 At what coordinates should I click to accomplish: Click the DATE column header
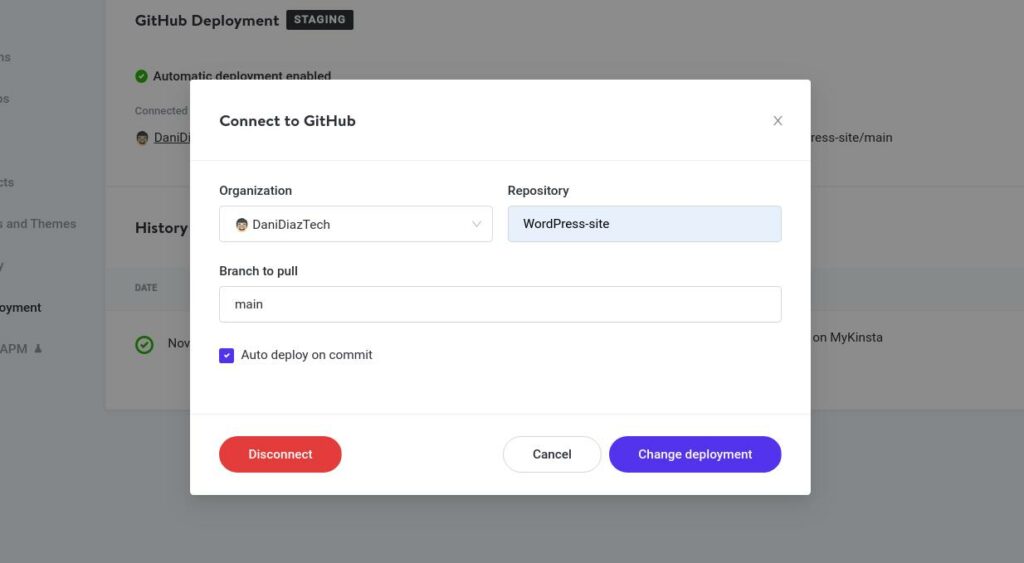(146, 287)
